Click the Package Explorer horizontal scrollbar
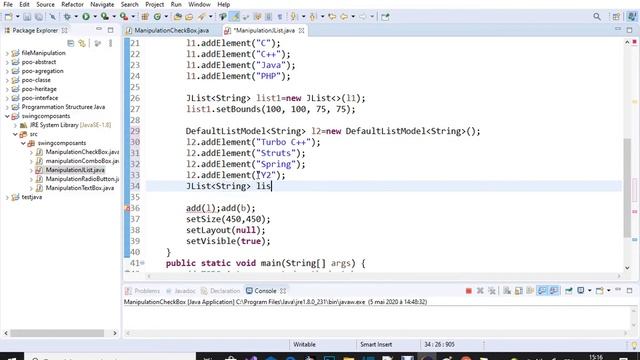 coord(57,333)
